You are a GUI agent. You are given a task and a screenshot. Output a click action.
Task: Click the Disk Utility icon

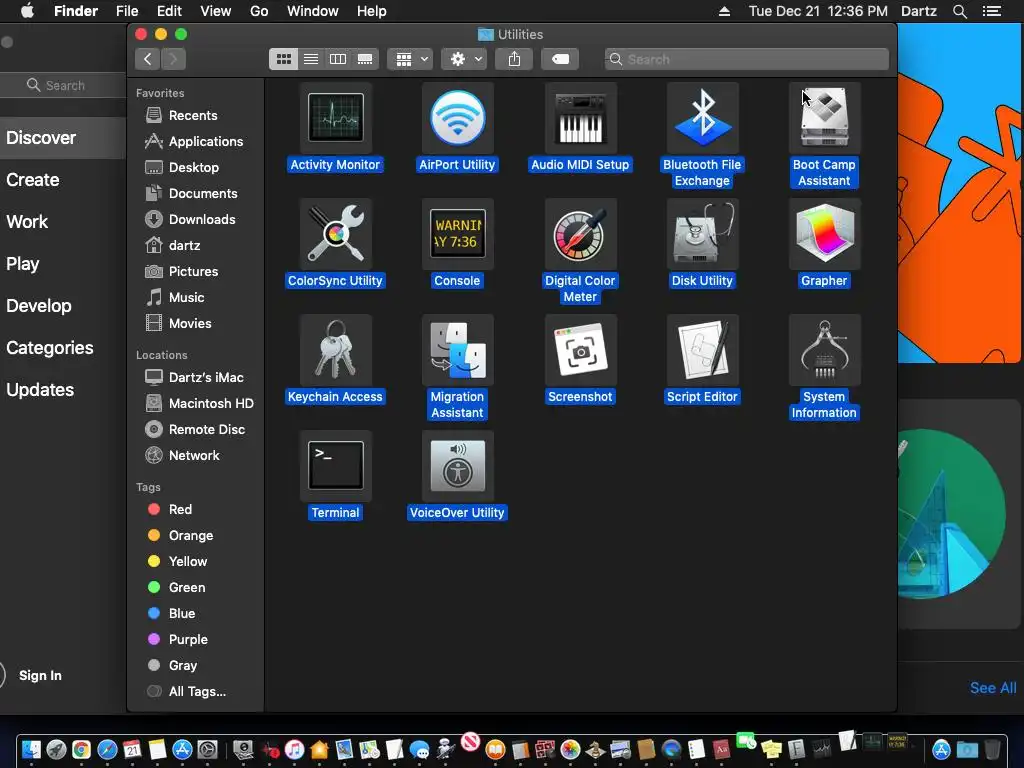(x=702, y=234)
